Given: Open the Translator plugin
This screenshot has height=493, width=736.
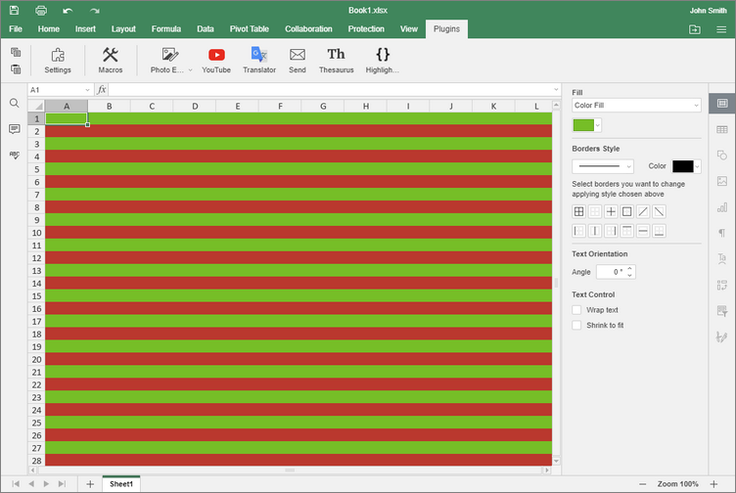Looking at the screenshot, I should 259,61.
